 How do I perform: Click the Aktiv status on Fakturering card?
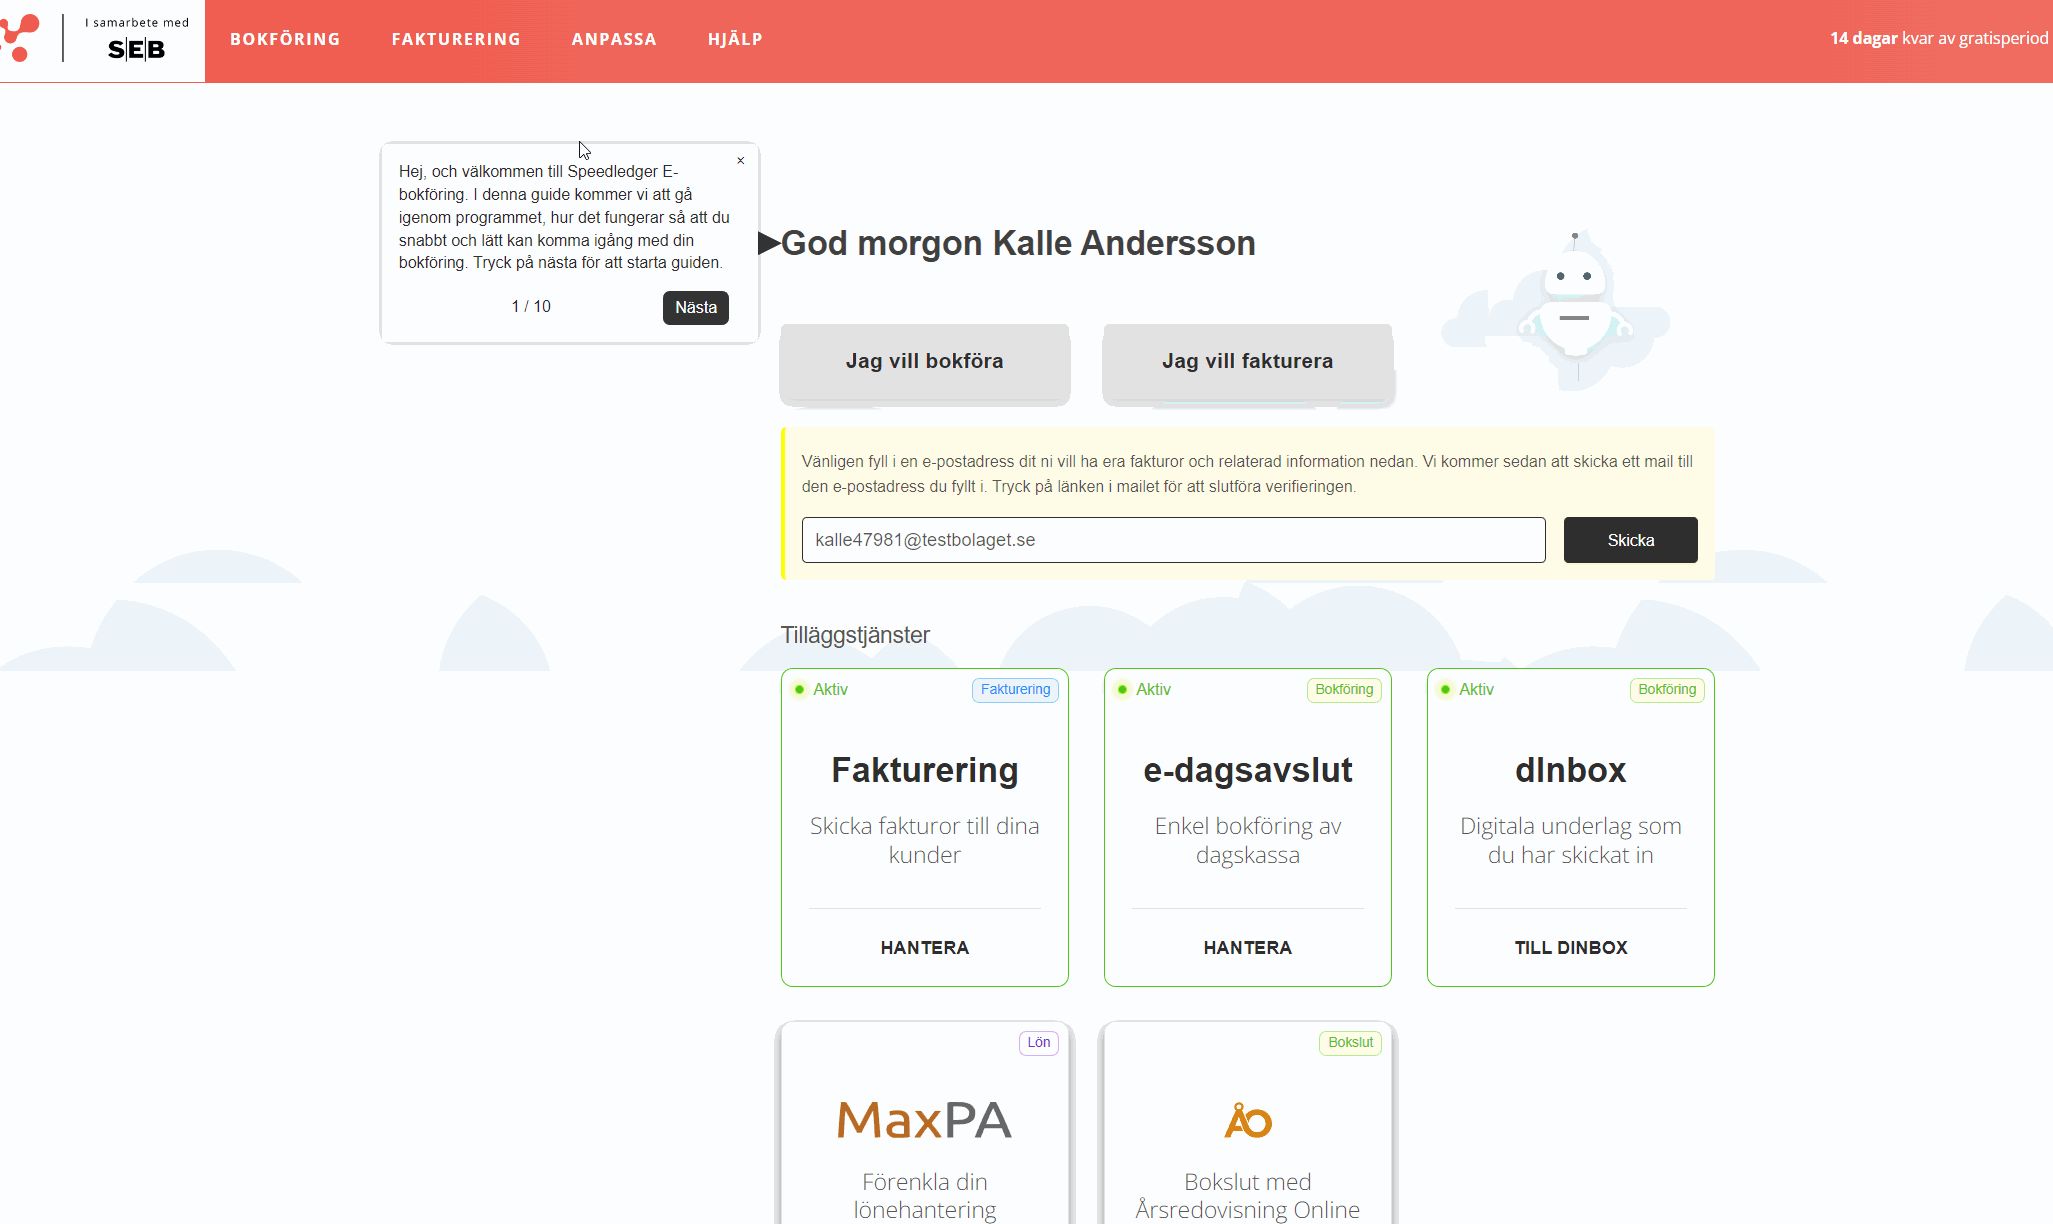[x=821, y=690]
